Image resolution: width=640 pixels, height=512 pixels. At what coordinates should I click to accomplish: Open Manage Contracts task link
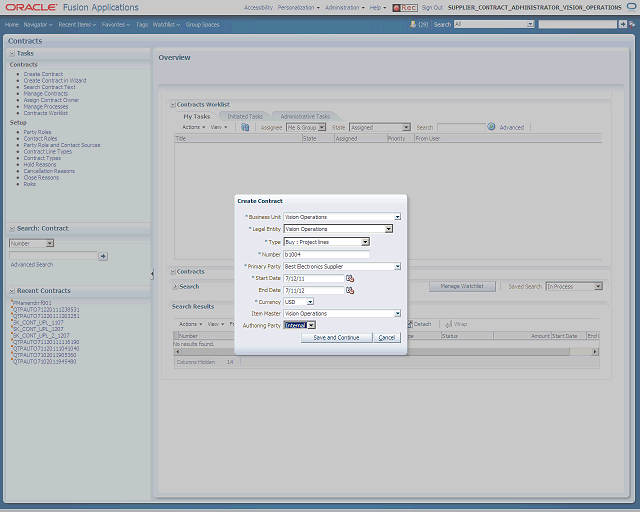pyautogui.click(x=46, y=94)
